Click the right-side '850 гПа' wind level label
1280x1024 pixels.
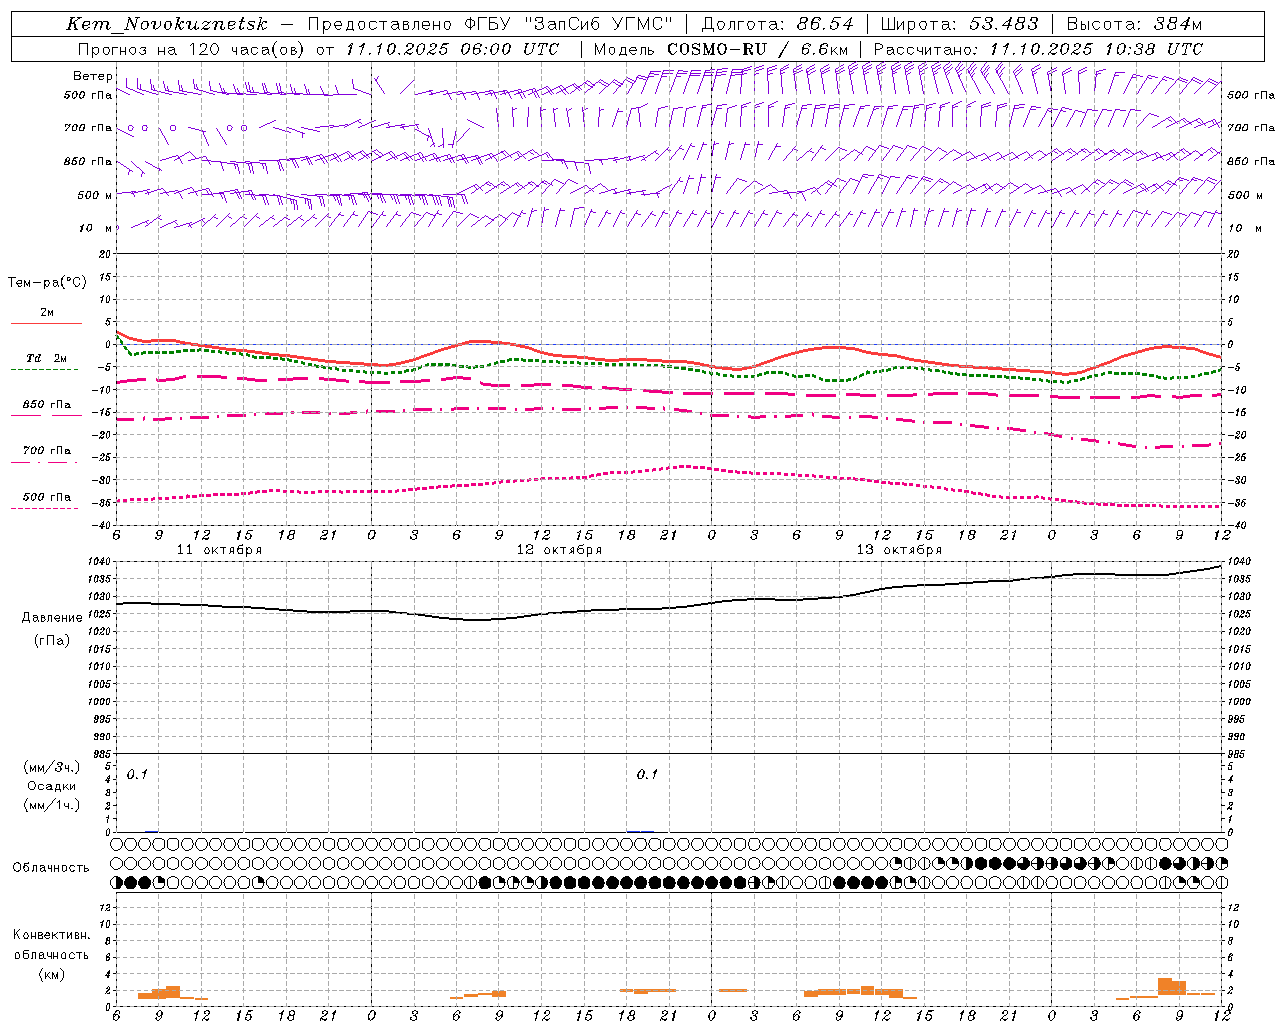(x=1251, y=161)
